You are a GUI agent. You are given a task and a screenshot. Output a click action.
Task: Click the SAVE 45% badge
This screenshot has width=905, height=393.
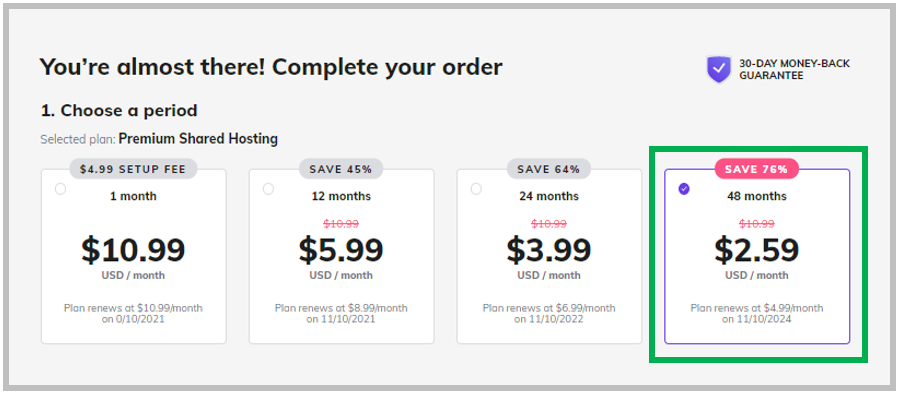[x=341, y=169]
